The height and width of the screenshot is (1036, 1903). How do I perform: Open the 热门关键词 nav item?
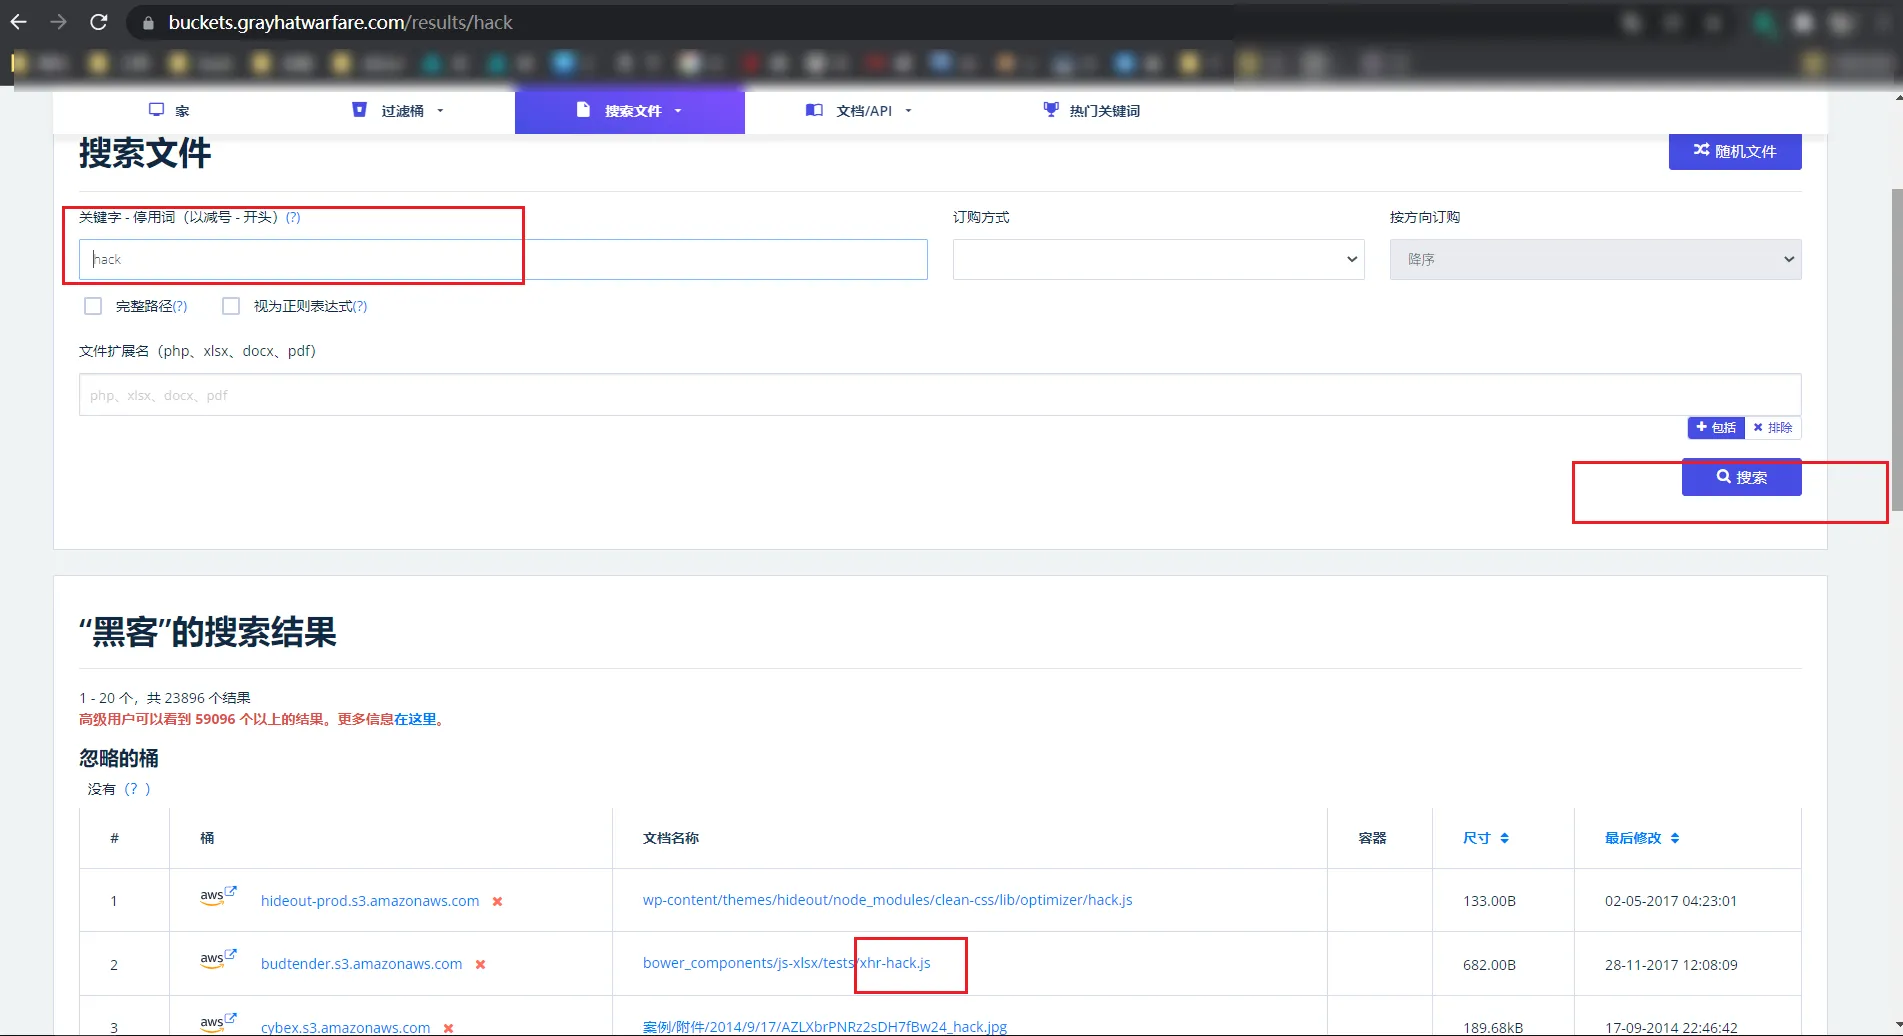[x=1091, y=110]
